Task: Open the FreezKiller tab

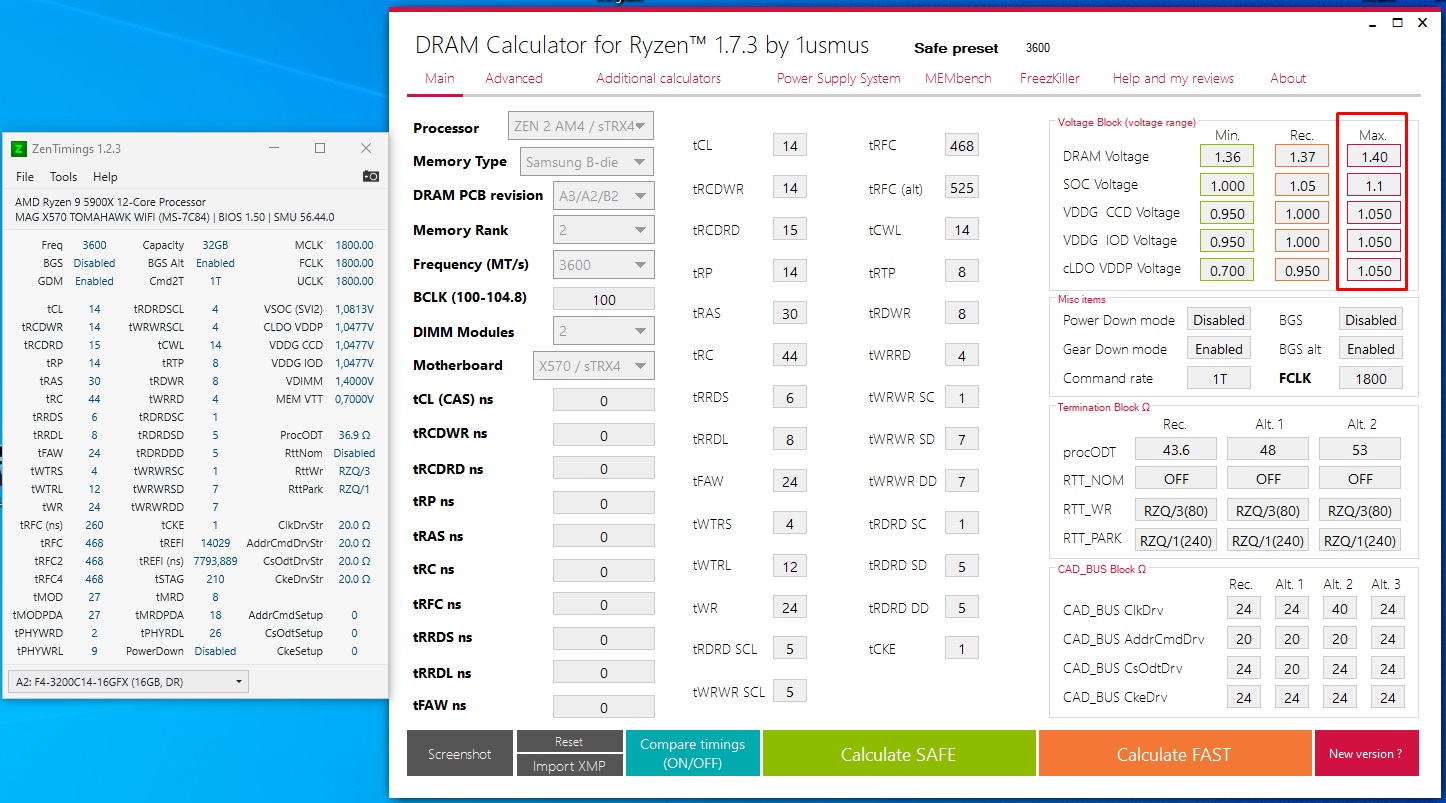Action: click(x=1050, y=78)
